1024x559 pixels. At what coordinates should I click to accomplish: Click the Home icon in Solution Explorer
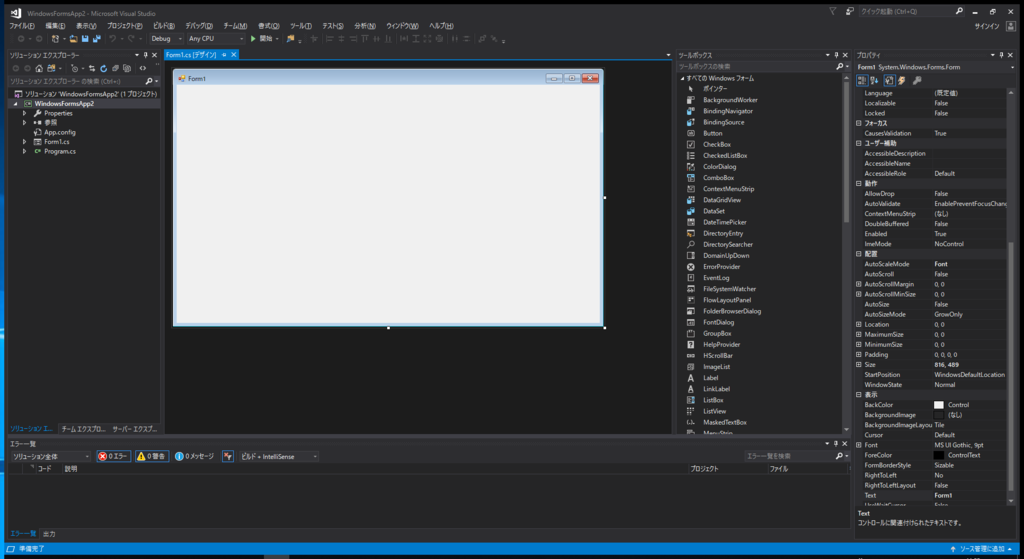(39, 69)
